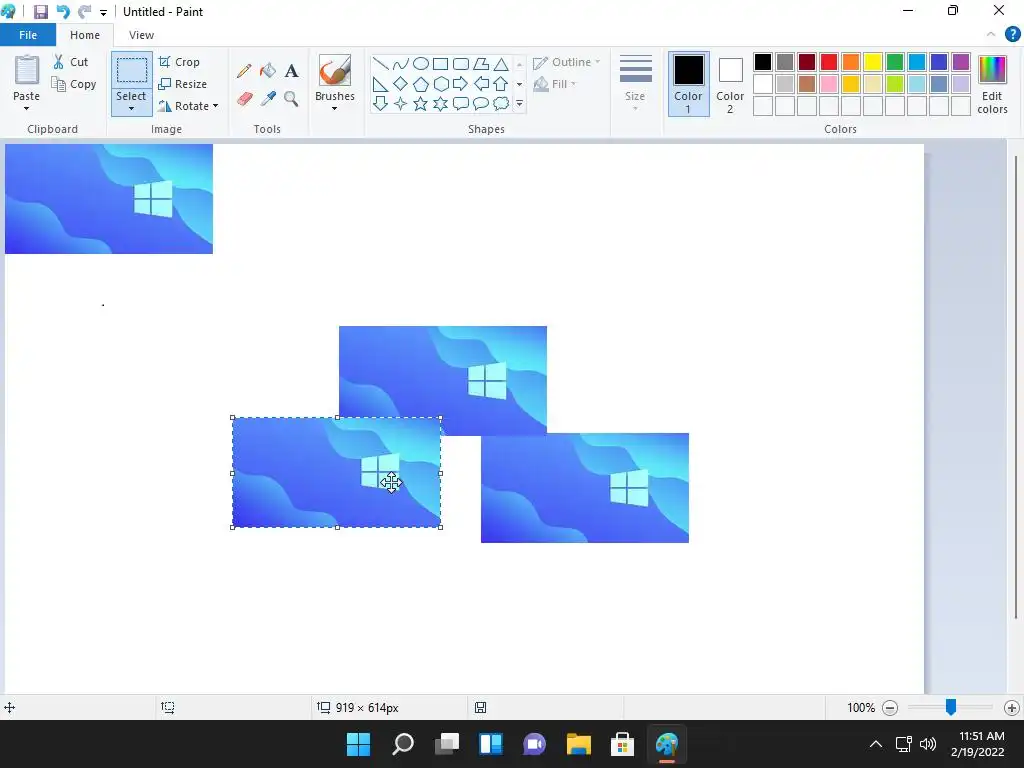Select the Magnifier tool

tap(291, 99)
